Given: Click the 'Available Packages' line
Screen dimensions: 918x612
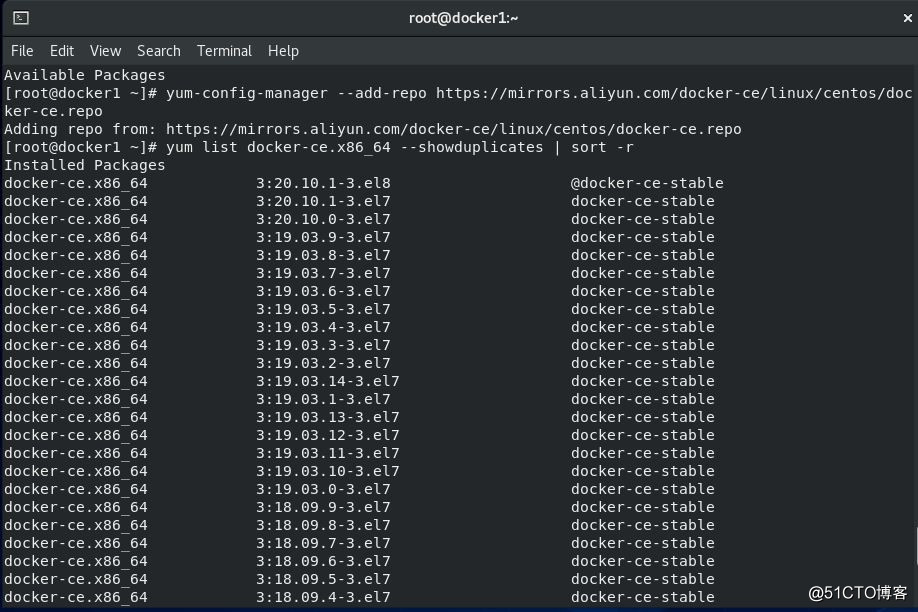Looking at the screenshot, I should click(84, 75).
